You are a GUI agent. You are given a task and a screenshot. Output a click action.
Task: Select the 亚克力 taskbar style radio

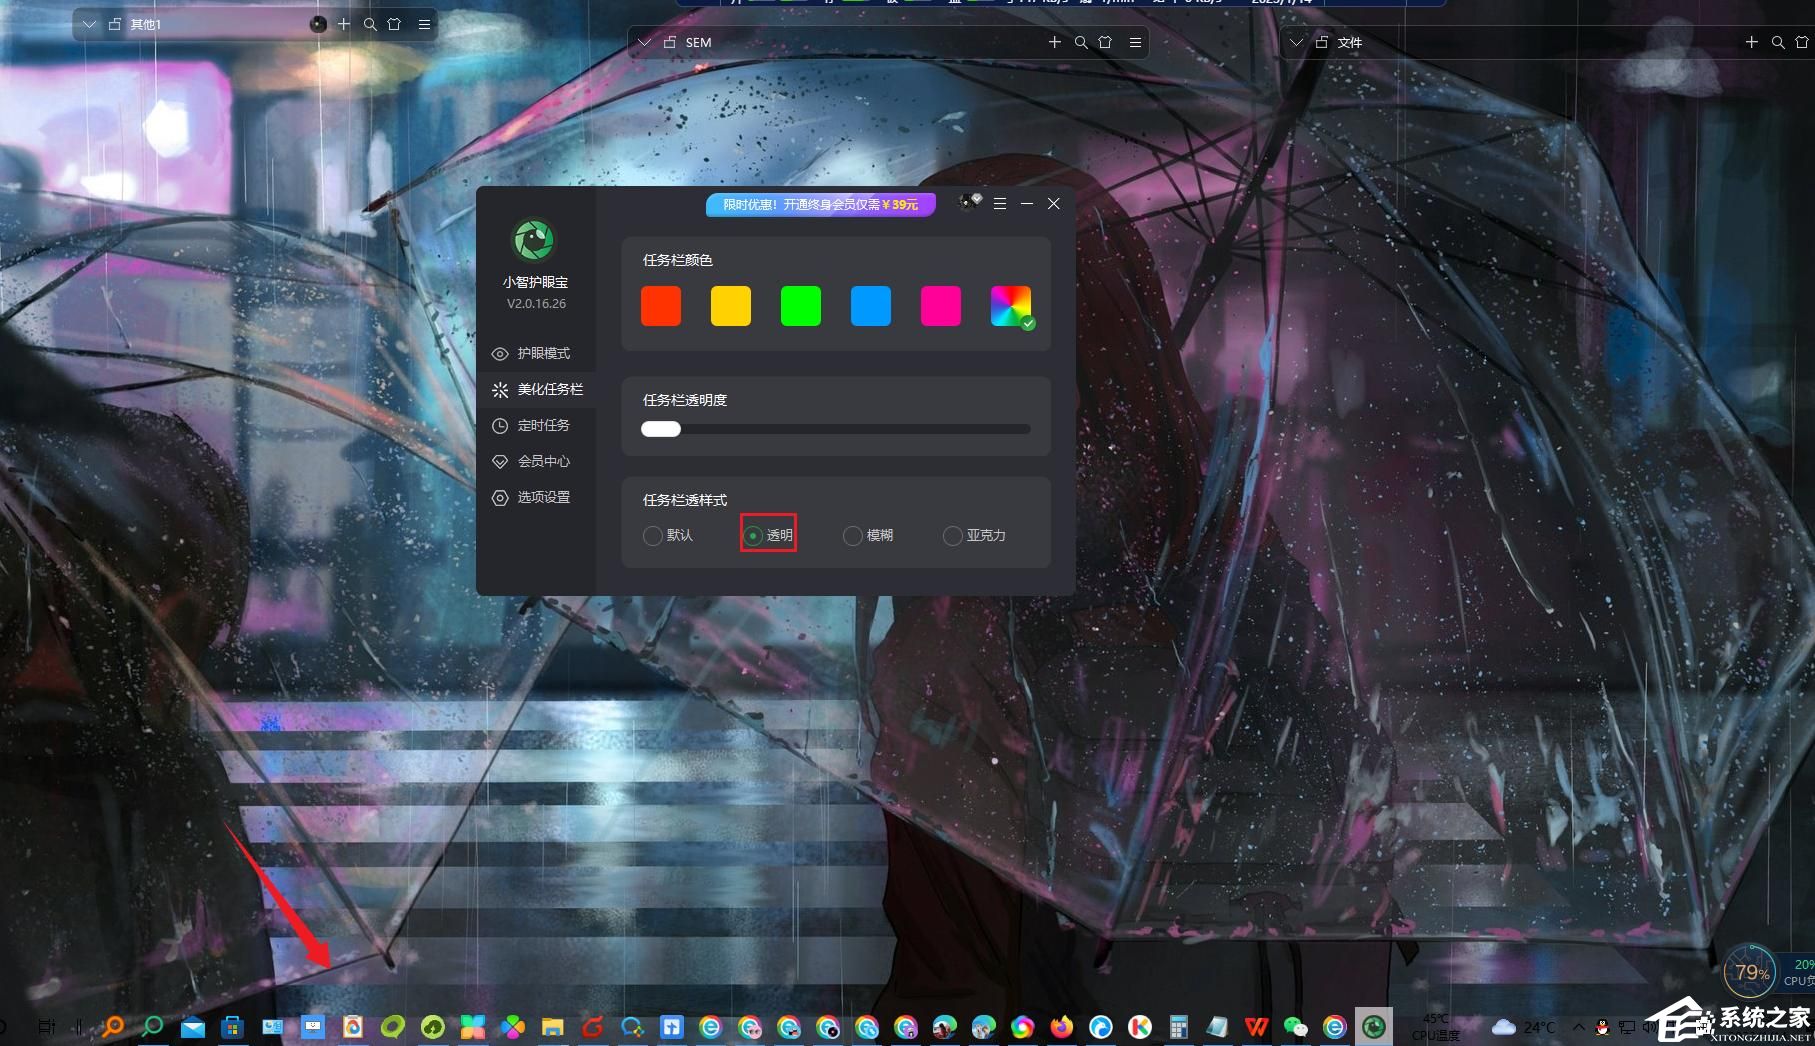coord(974,535)
